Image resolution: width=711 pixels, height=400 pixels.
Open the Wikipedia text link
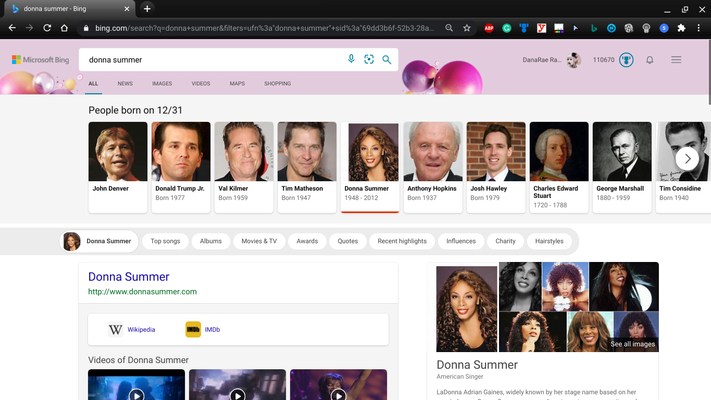point(141,330)
